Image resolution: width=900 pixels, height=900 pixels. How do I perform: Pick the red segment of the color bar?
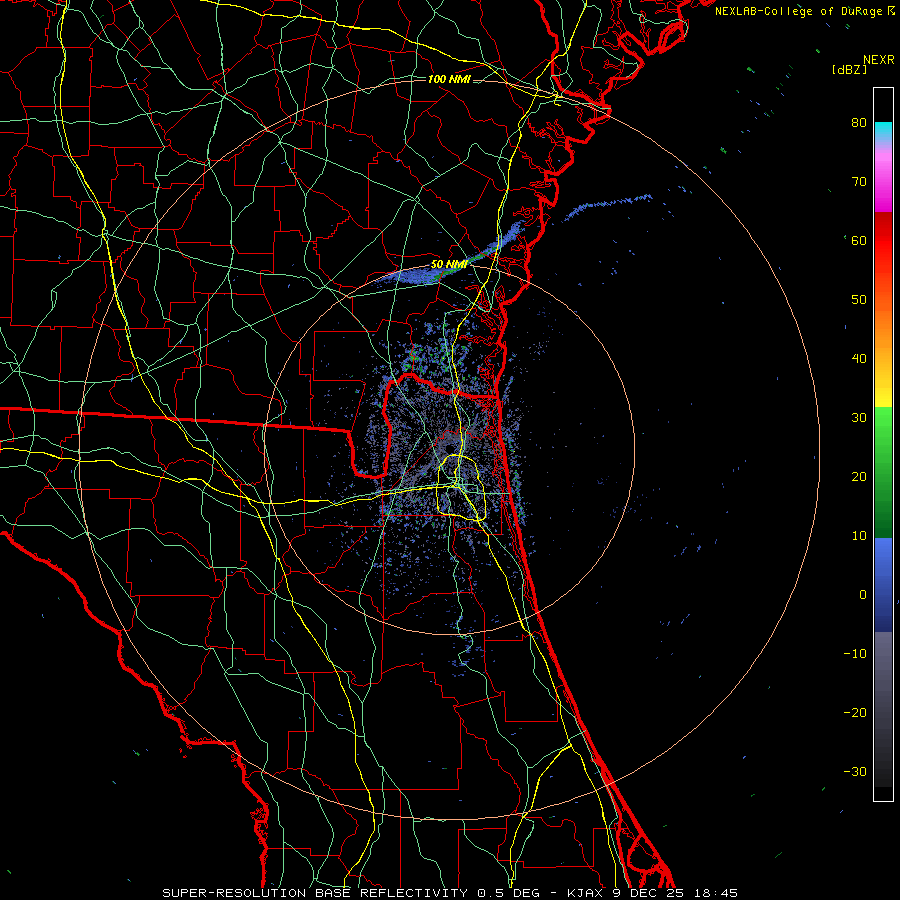pos(883,241)
